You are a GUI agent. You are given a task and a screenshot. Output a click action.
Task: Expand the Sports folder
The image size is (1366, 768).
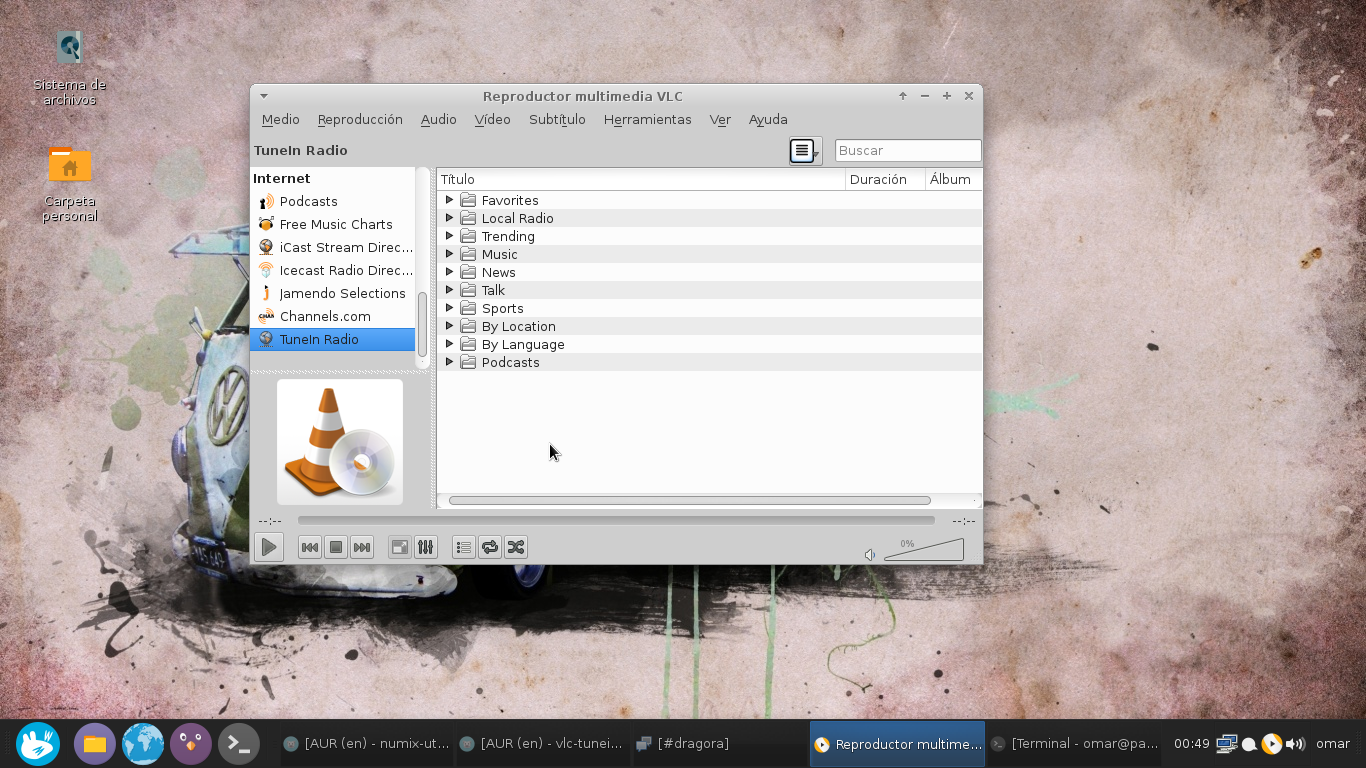[x=450, y=308]
